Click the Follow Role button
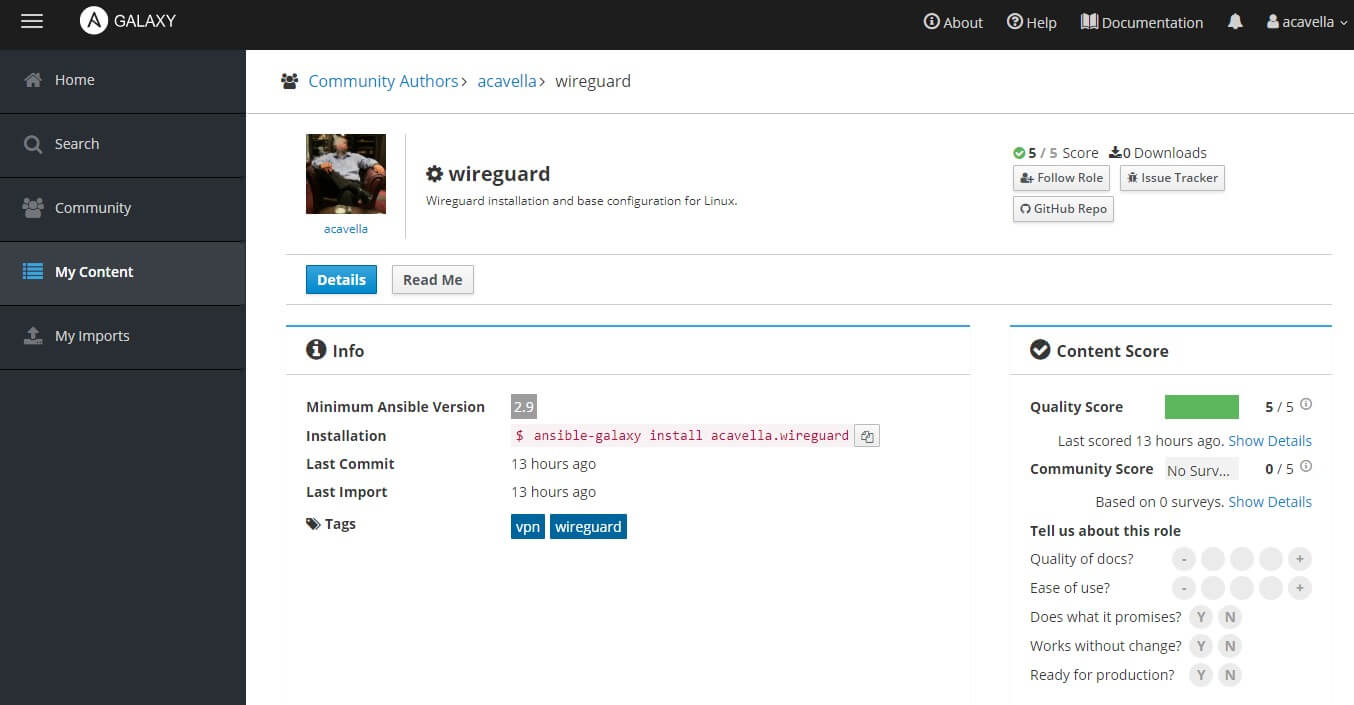The height and width of the screenshot is (705, 1354). (x=1061, y=178)
